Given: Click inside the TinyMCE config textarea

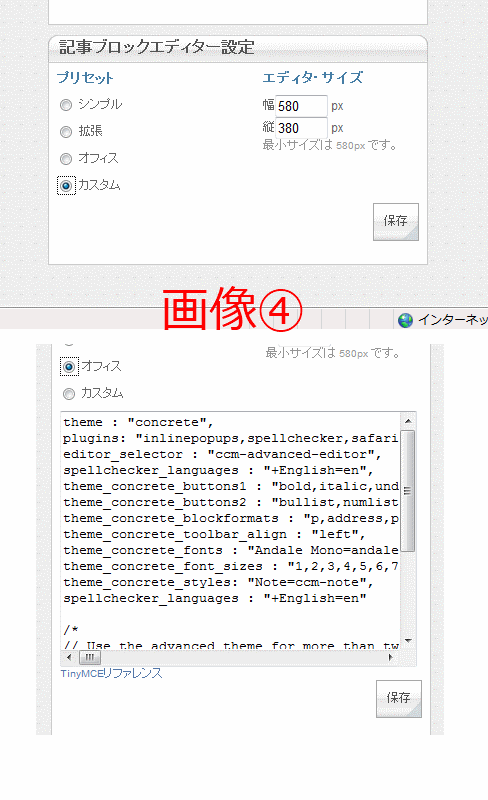Looking at the screenshot, I should [231, 531].
